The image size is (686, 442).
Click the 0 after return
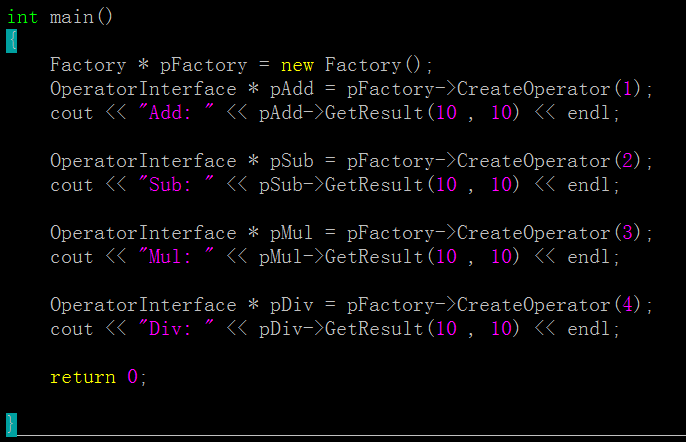(x=133, y=377)
